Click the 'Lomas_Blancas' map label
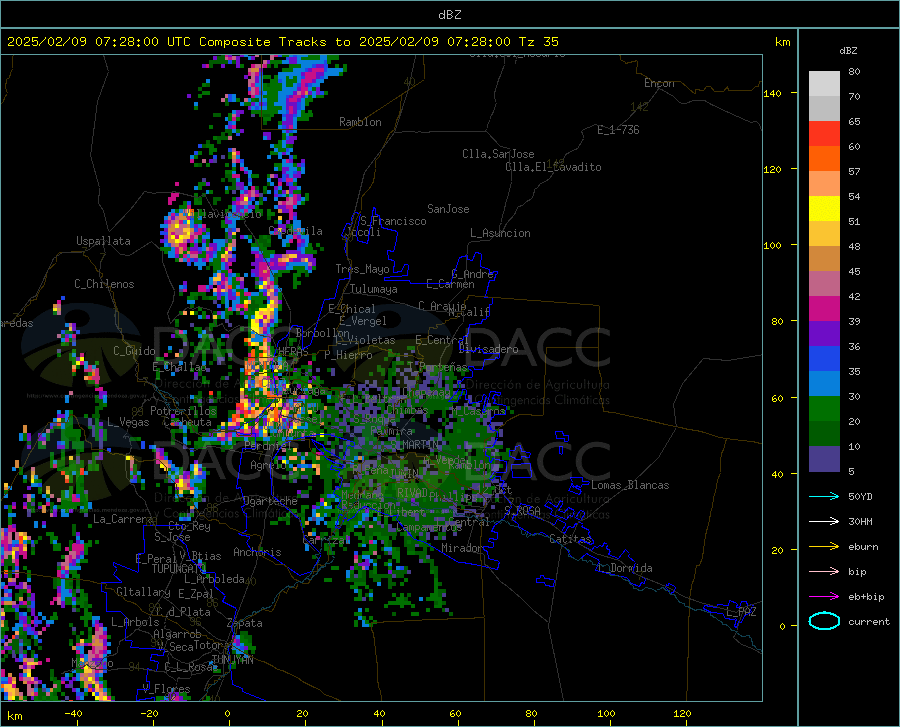The height and width of the screenshot is (727, 900). pos(630,485)
